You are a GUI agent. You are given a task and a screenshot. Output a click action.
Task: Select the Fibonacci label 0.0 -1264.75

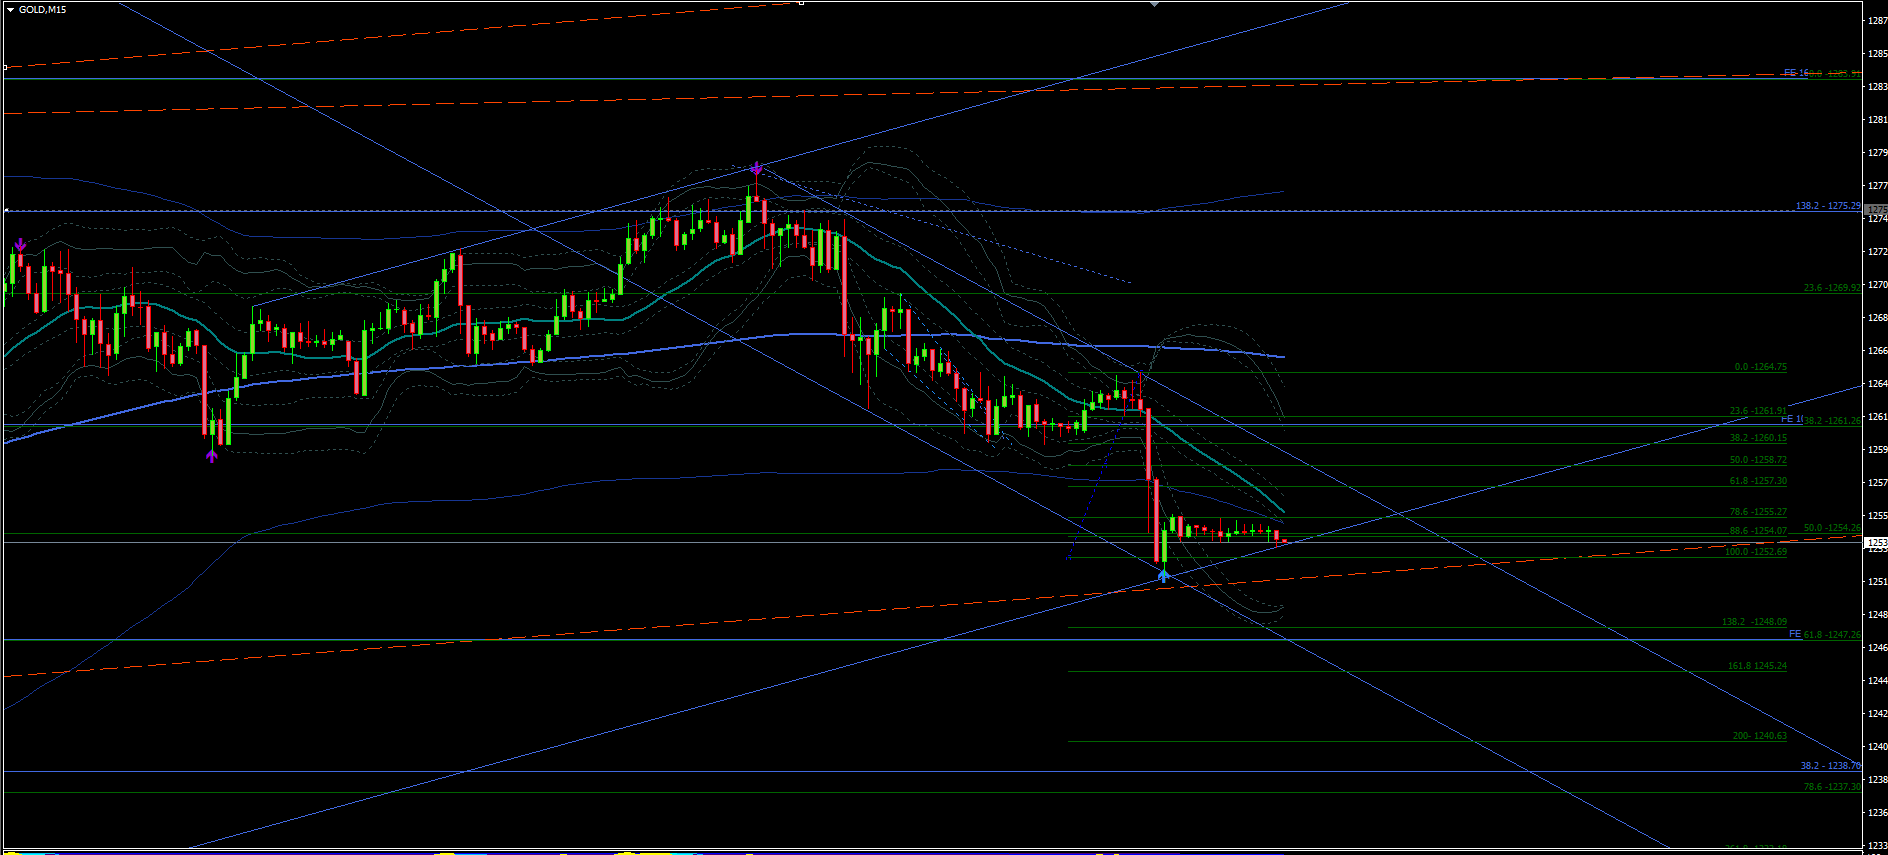pyautogui.click(x=1760, y=367)
